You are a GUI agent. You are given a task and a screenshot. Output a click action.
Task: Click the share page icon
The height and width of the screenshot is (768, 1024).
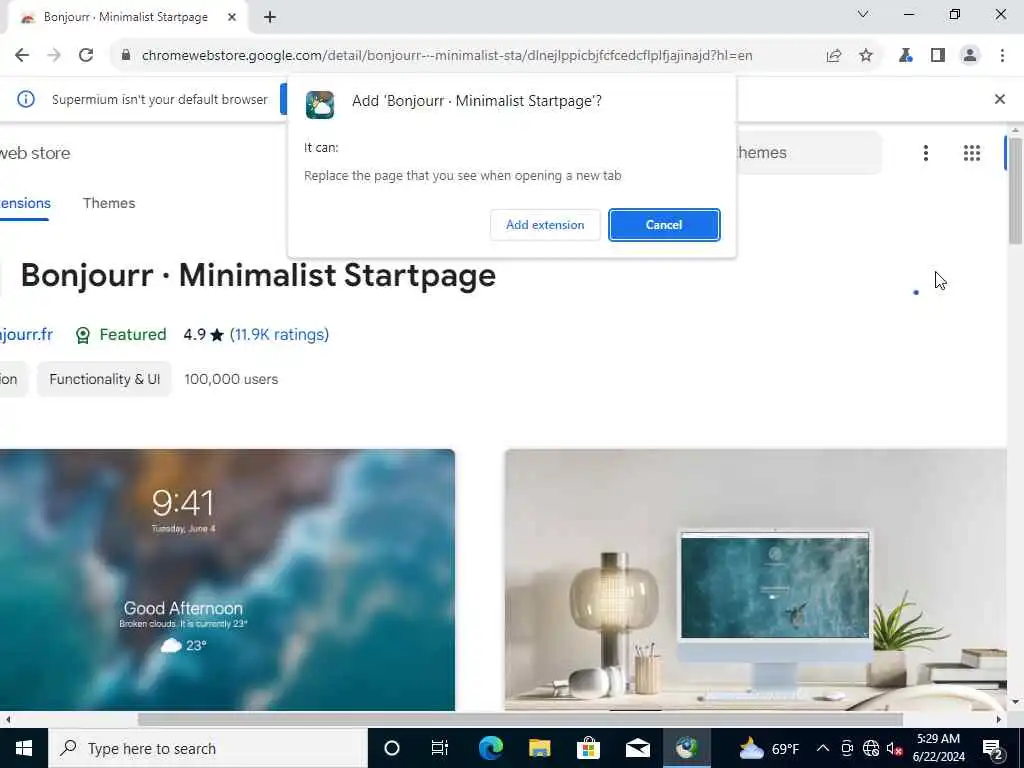pyautogui.click(x=834, y=56)
